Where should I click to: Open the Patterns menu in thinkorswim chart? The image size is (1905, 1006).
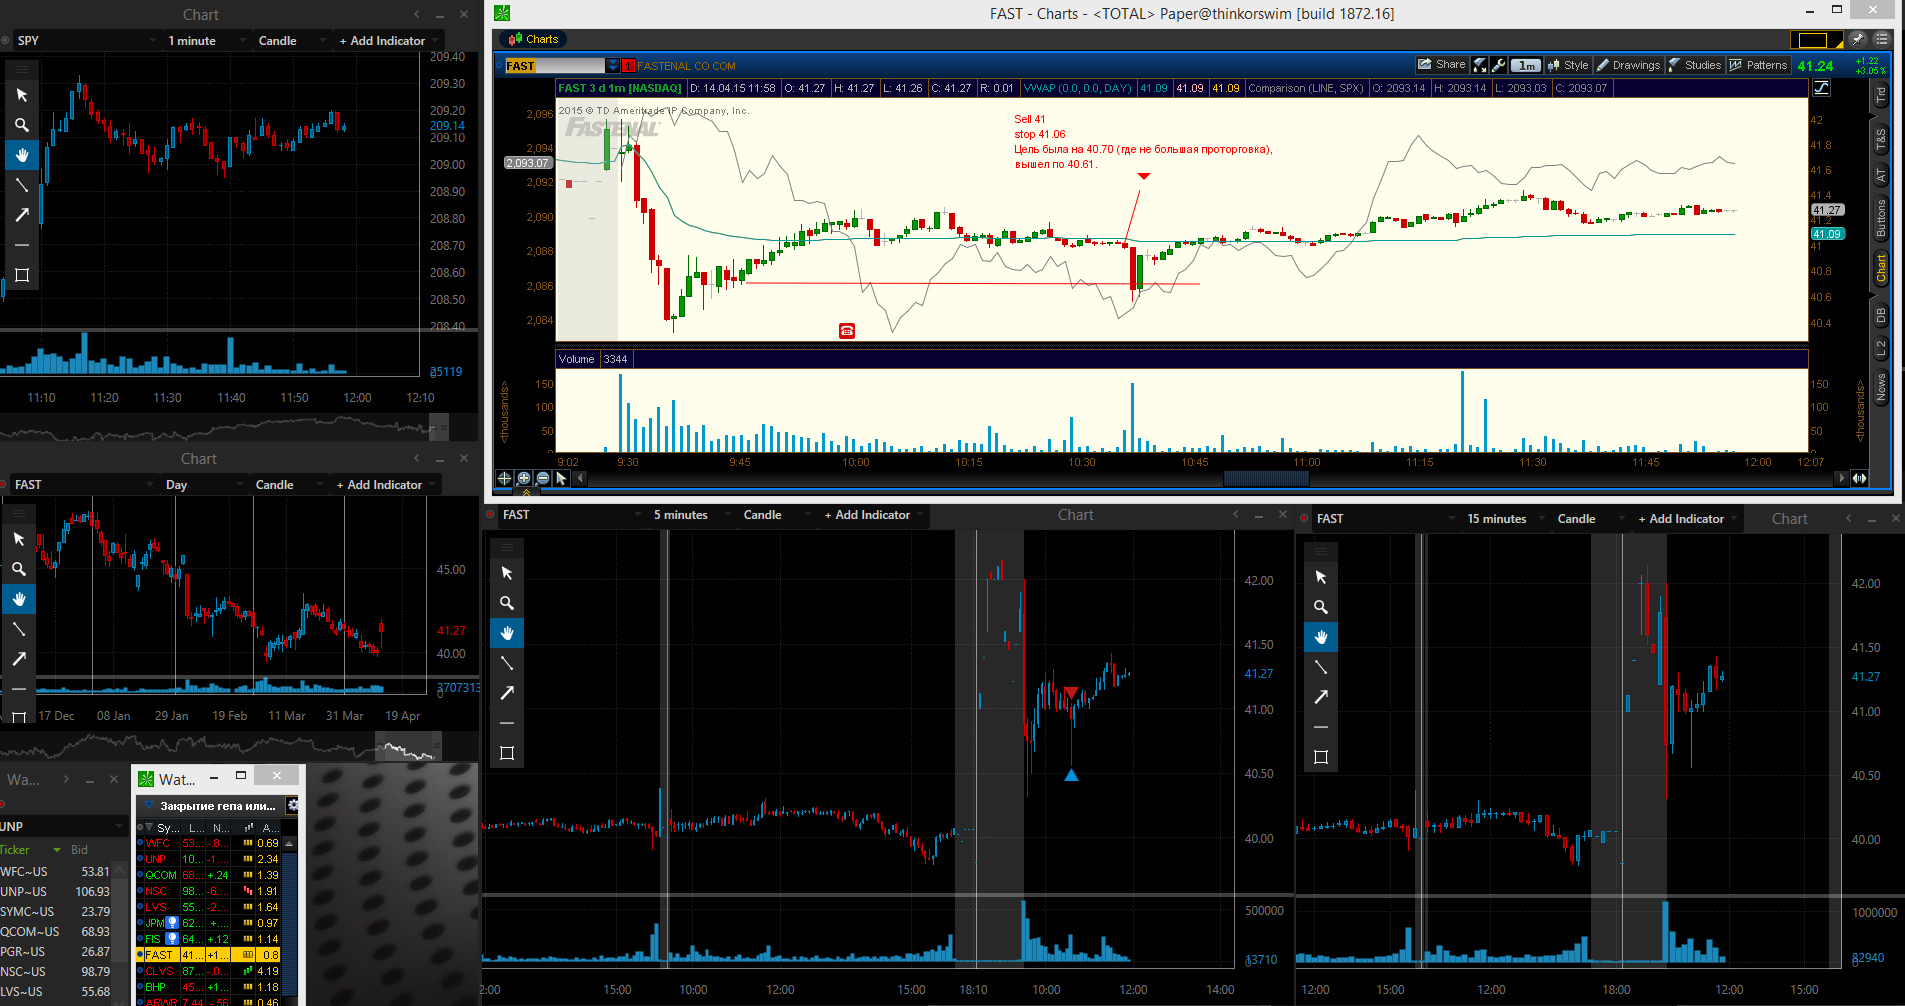pos(1758,65)
